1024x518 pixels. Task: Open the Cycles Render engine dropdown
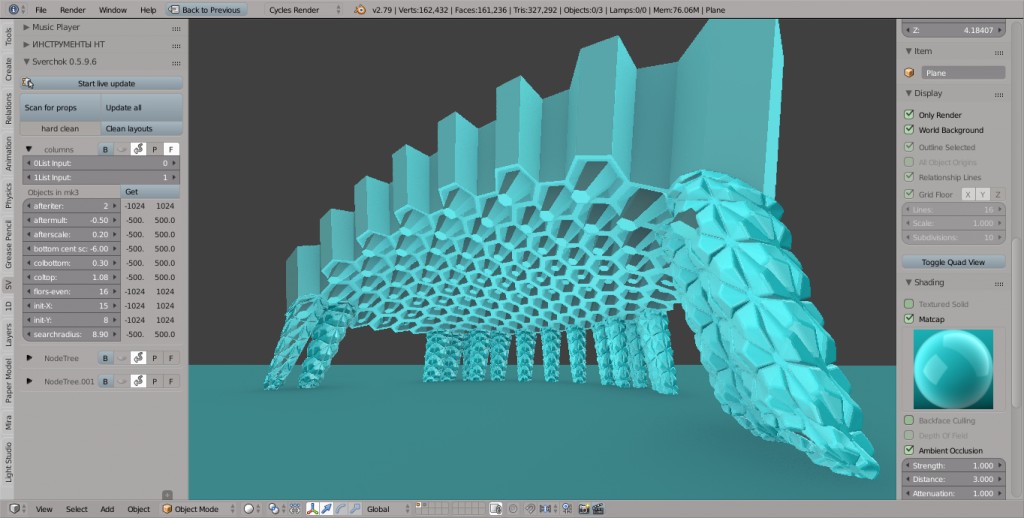(x=304, y=9)
